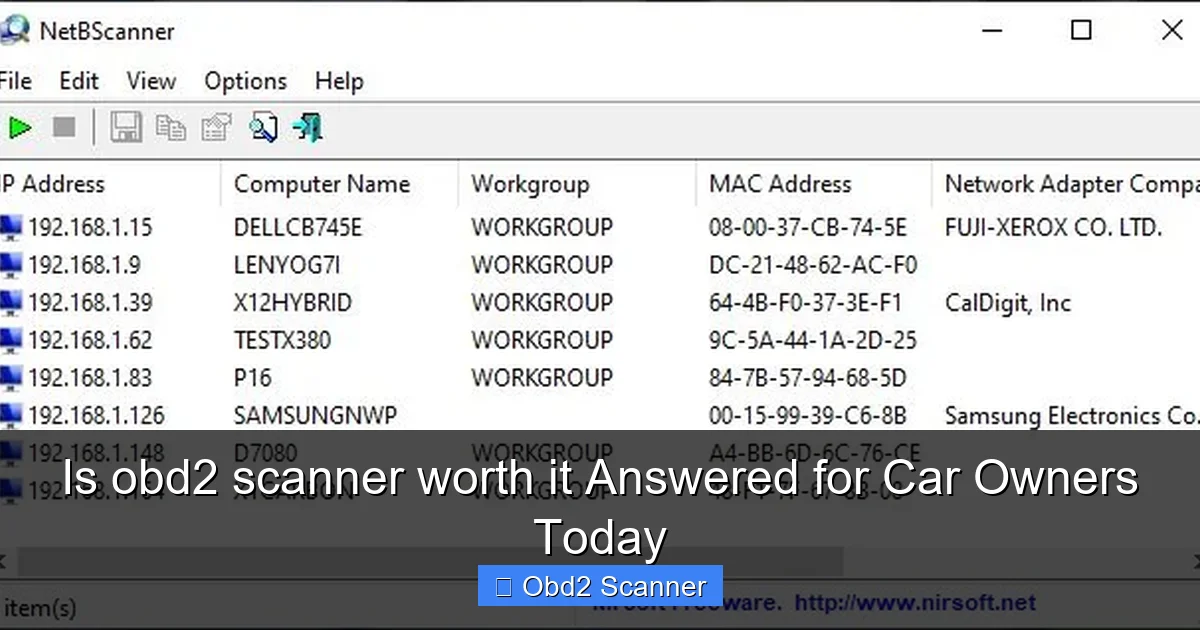
Task: Click the Obd2 Scanner banner button
Action: pyautogui.click(x=600, y=586)
